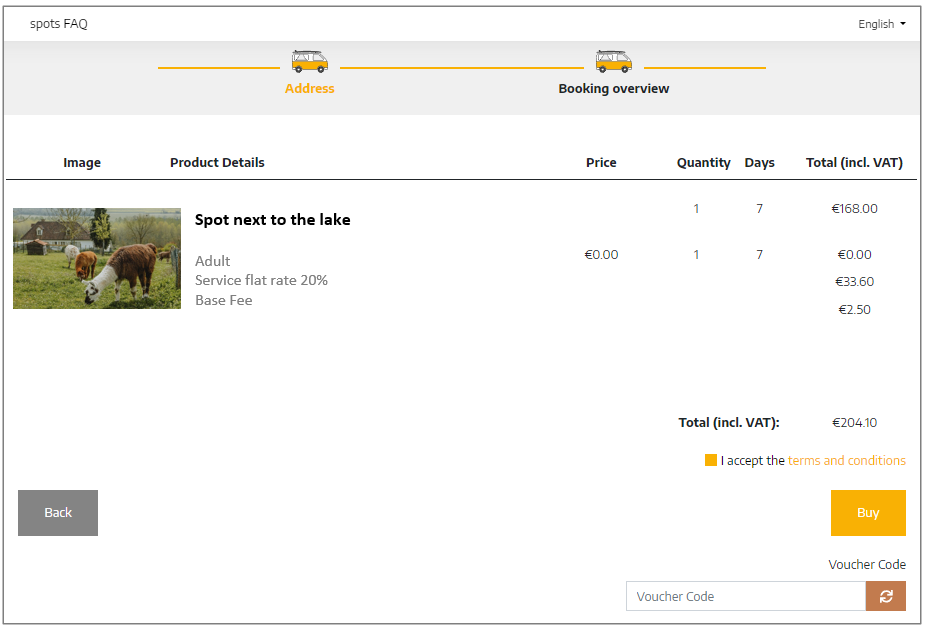The height and width of the screenshot is (628, 927).
Task: Click the Product Details column header
Action: click(217, 163)
